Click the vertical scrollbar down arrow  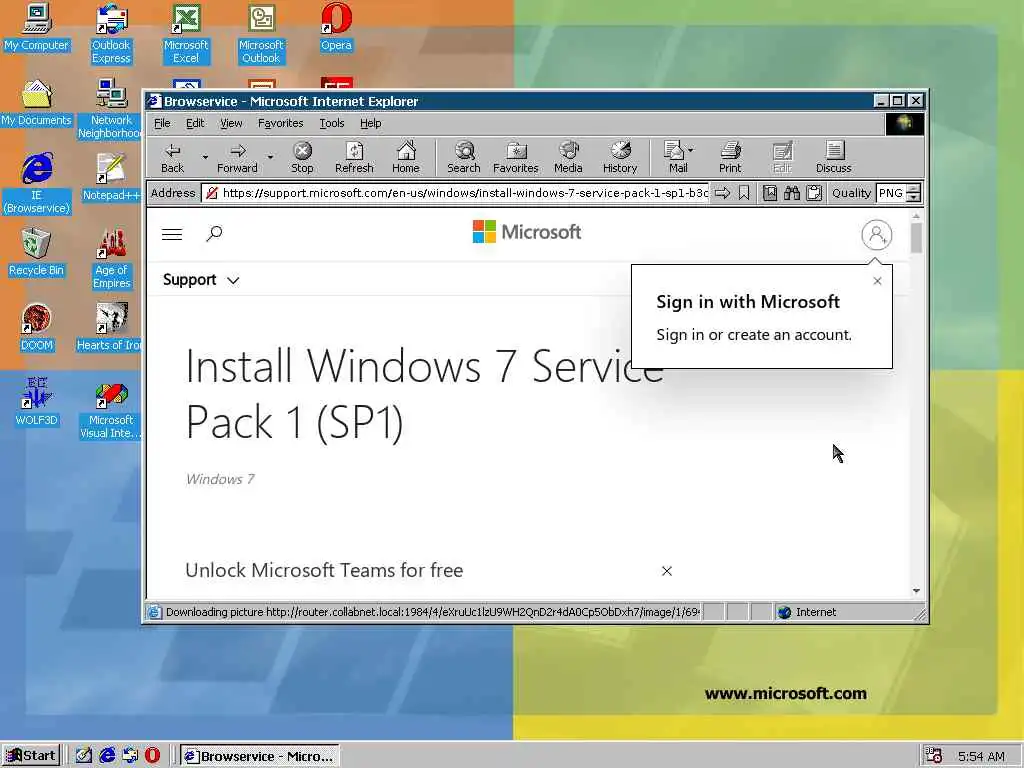coord(916,590)
